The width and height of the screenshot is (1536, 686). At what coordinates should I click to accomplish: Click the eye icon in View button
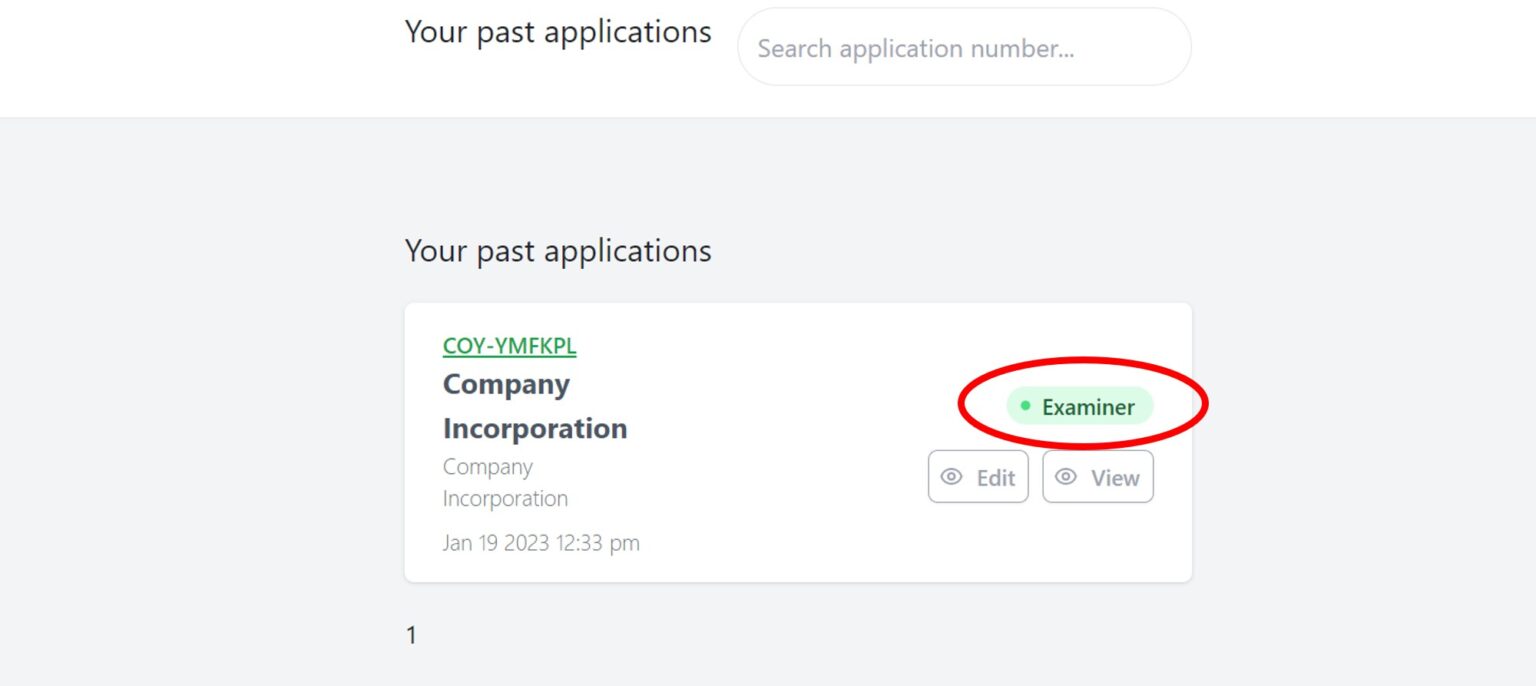1066,477
